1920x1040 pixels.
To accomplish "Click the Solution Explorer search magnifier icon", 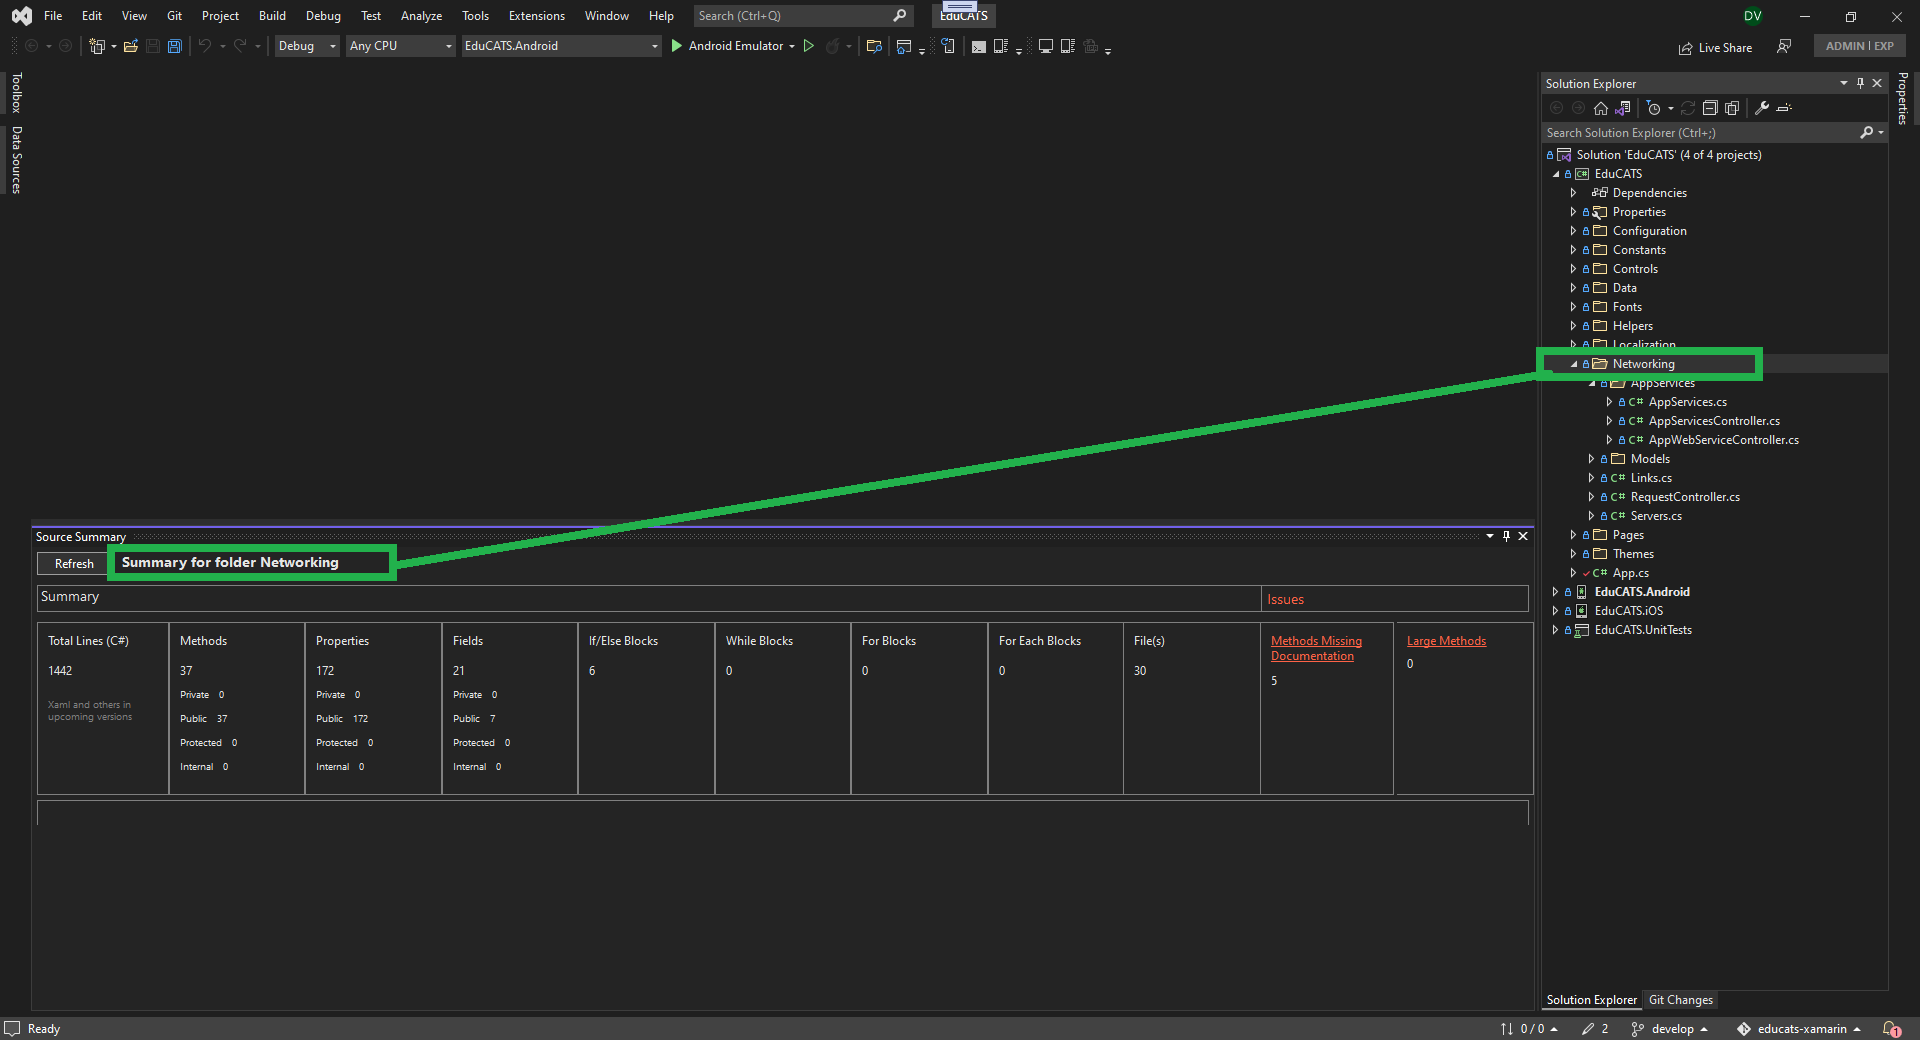I will [1866, 133].
